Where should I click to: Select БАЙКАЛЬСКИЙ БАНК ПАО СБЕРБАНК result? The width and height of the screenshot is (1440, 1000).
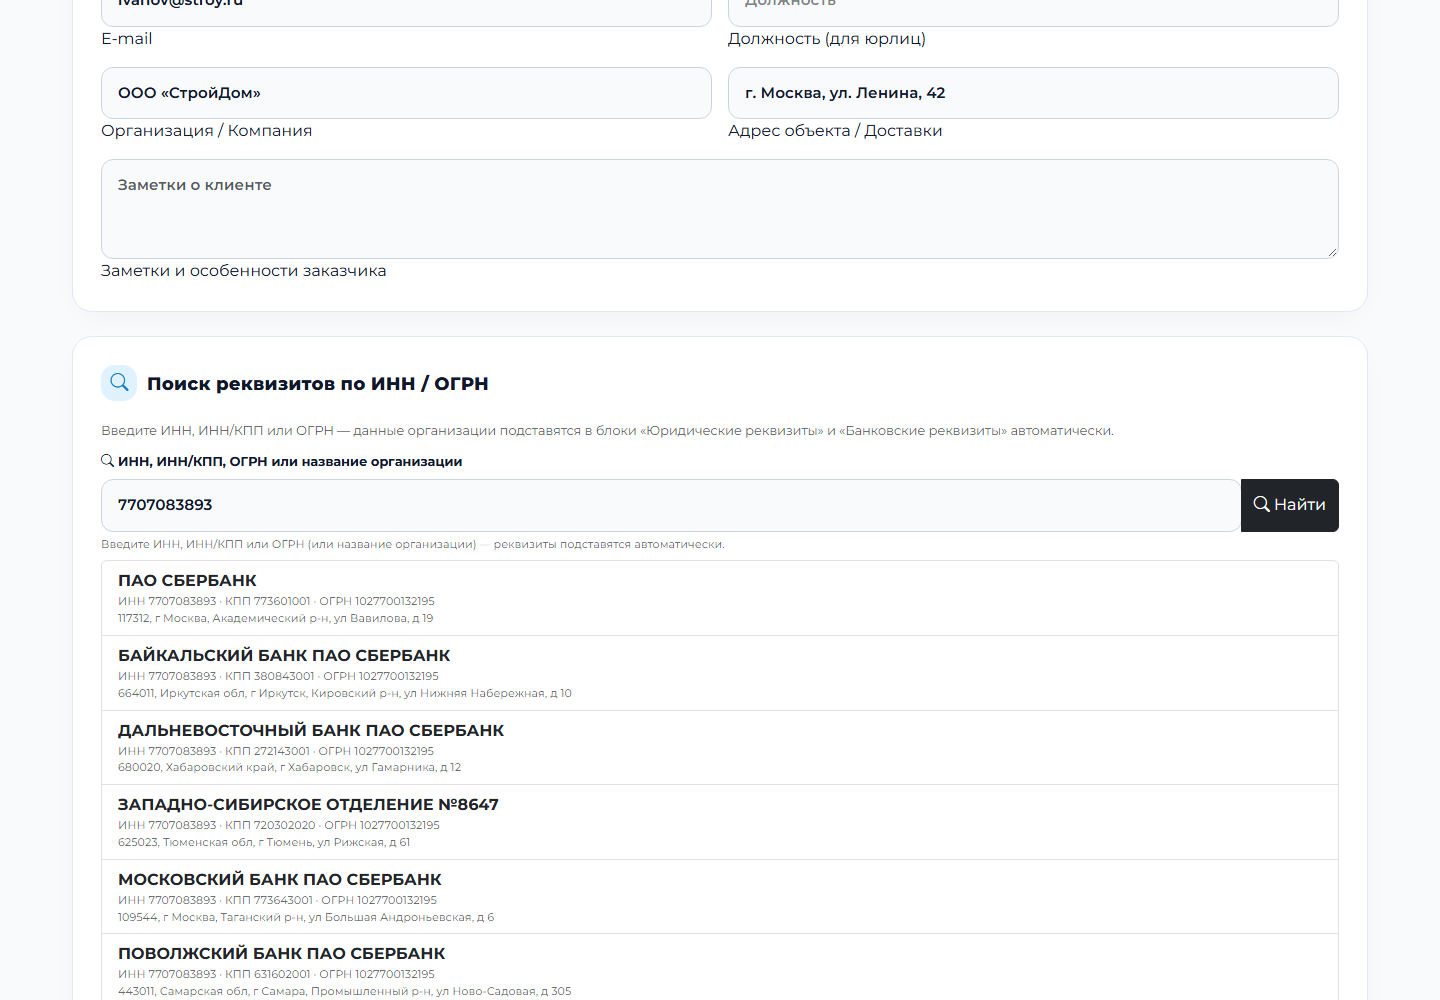click(x=720, y=673)
